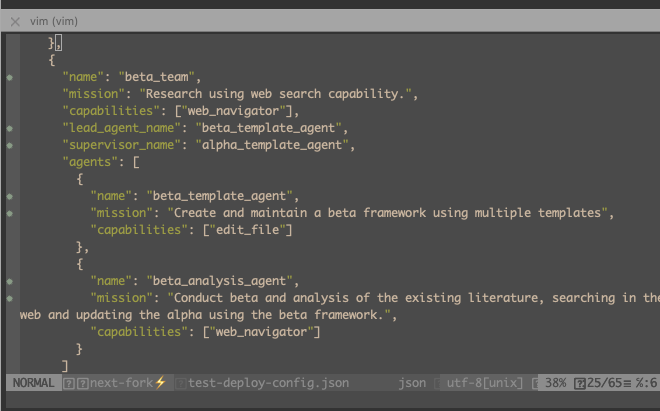The width and height of the screenshot is (660, 411).
Task: Click the "agents" key
Action: [x=90, y=162]
